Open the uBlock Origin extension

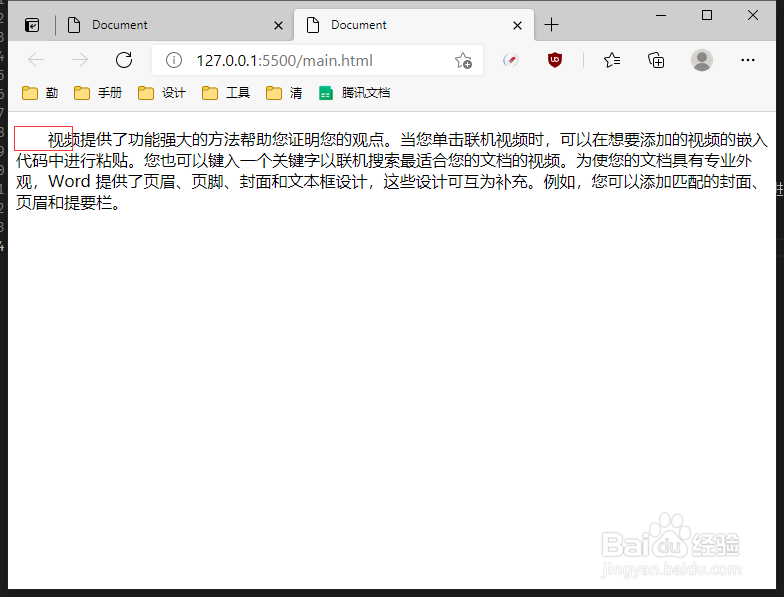click(x=554, y=60)
